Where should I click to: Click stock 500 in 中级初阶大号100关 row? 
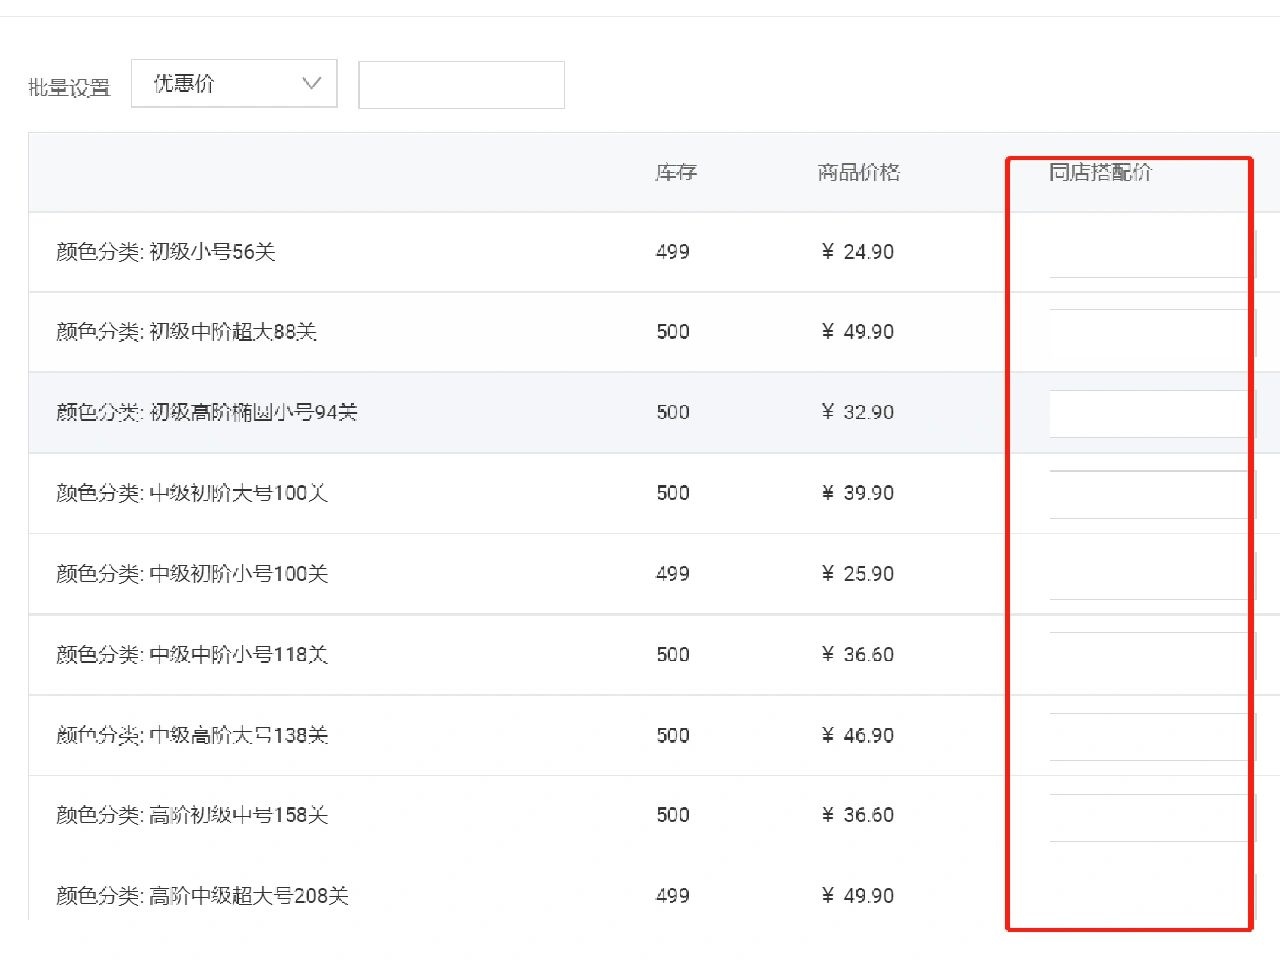(x=673, y=493)
